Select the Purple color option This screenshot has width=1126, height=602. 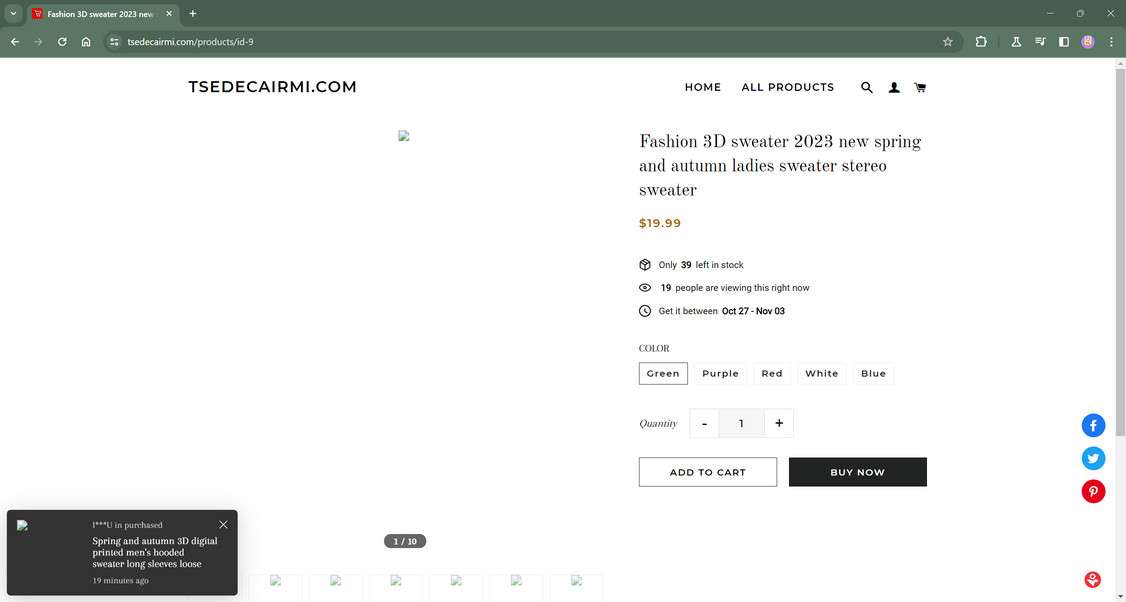point(720,373)
